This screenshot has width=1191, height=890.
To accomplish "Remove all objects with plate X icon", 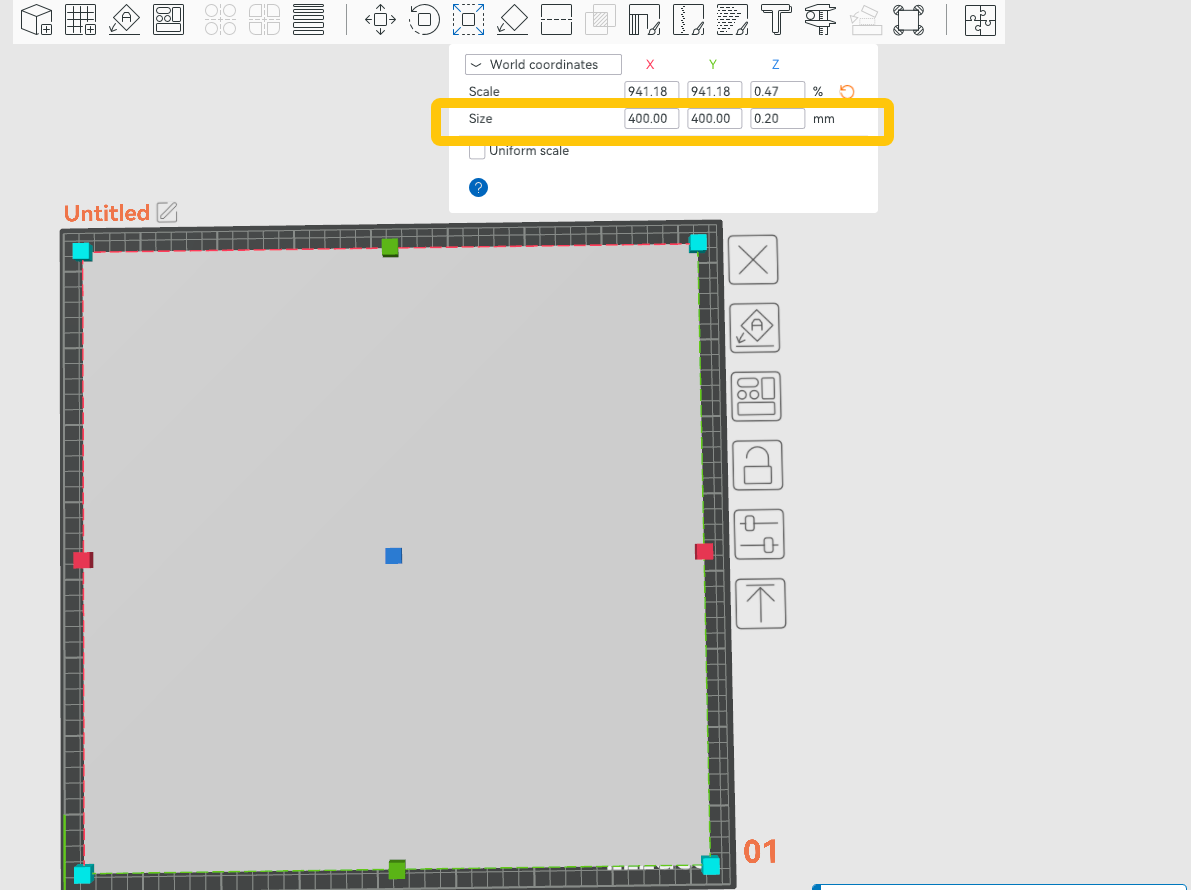I will click(x=753, y=260).
